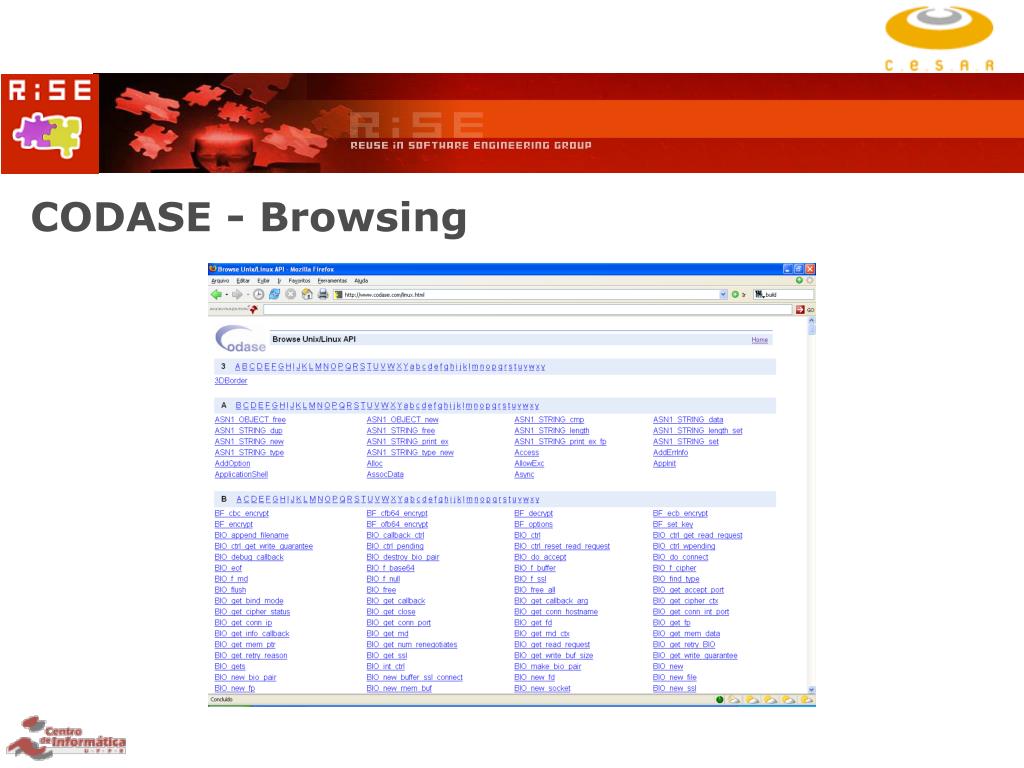Open the Ferramentas menu
Screen dimensions: 1024x768
point(332,281)
